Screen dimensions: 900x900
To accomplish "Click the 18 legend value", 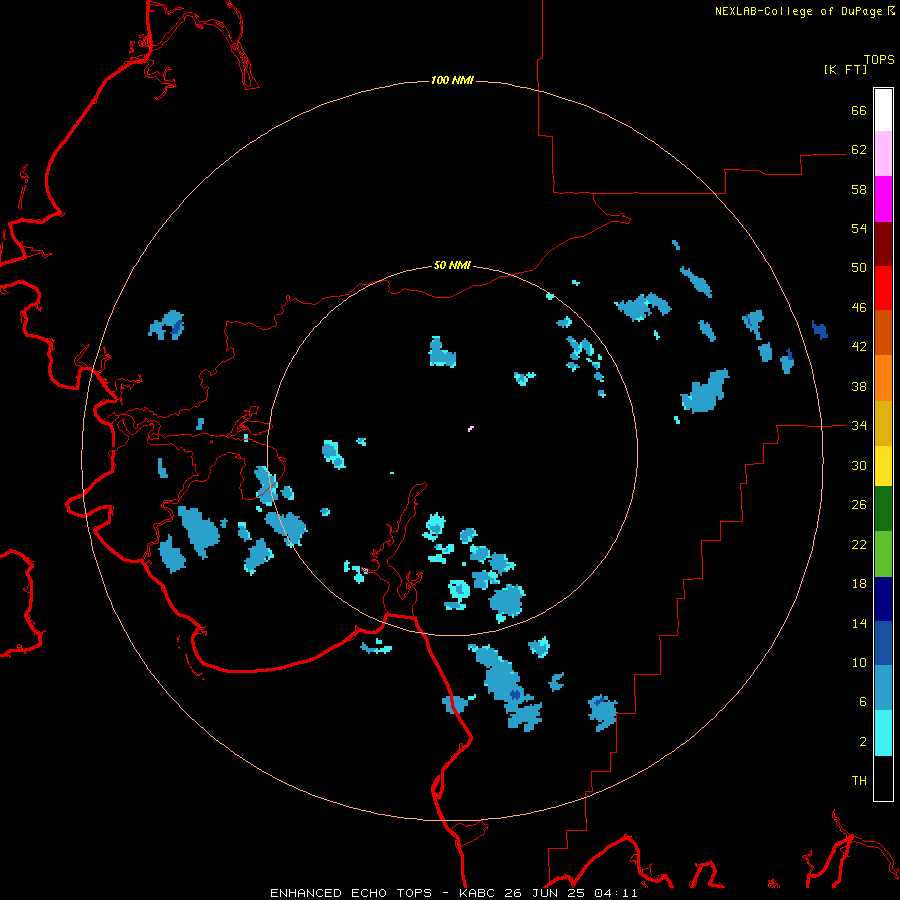I will coord(859,584).
